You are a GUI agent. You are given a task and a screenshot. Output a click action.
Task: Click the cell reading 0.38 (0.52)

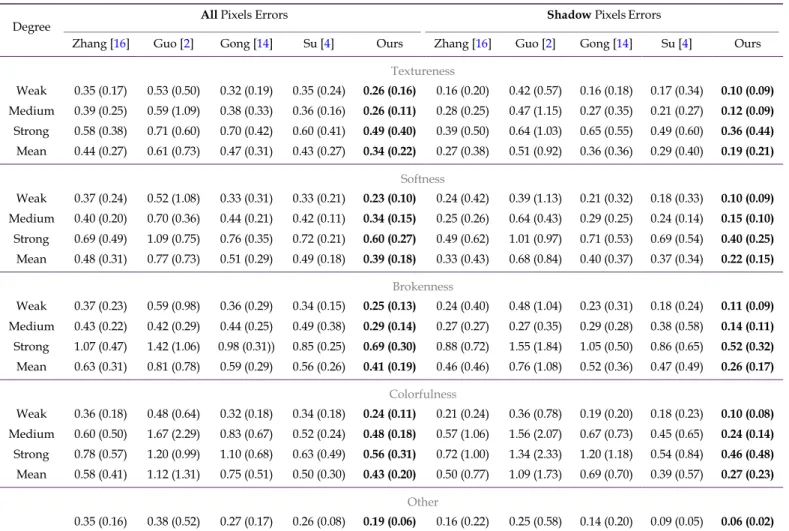173,521
